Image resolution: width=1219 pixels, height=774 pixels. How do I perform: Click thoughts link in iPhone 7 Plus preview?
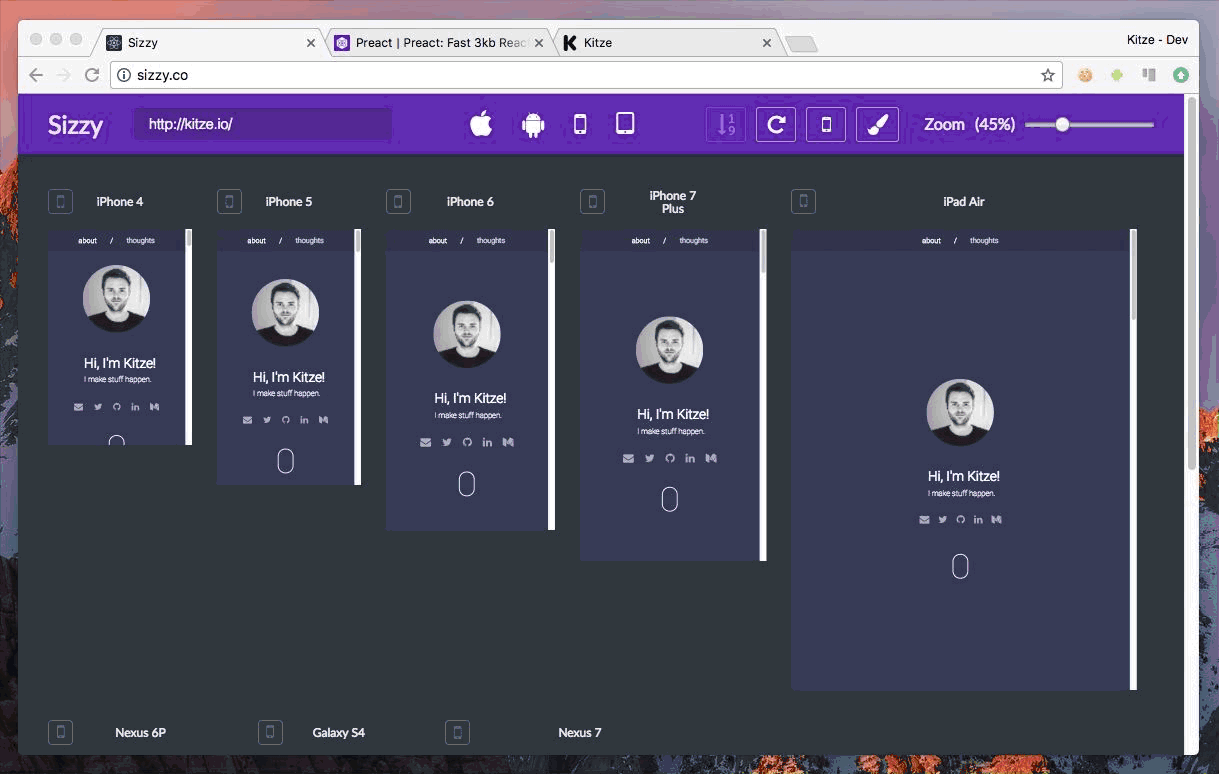click(693, 241)
